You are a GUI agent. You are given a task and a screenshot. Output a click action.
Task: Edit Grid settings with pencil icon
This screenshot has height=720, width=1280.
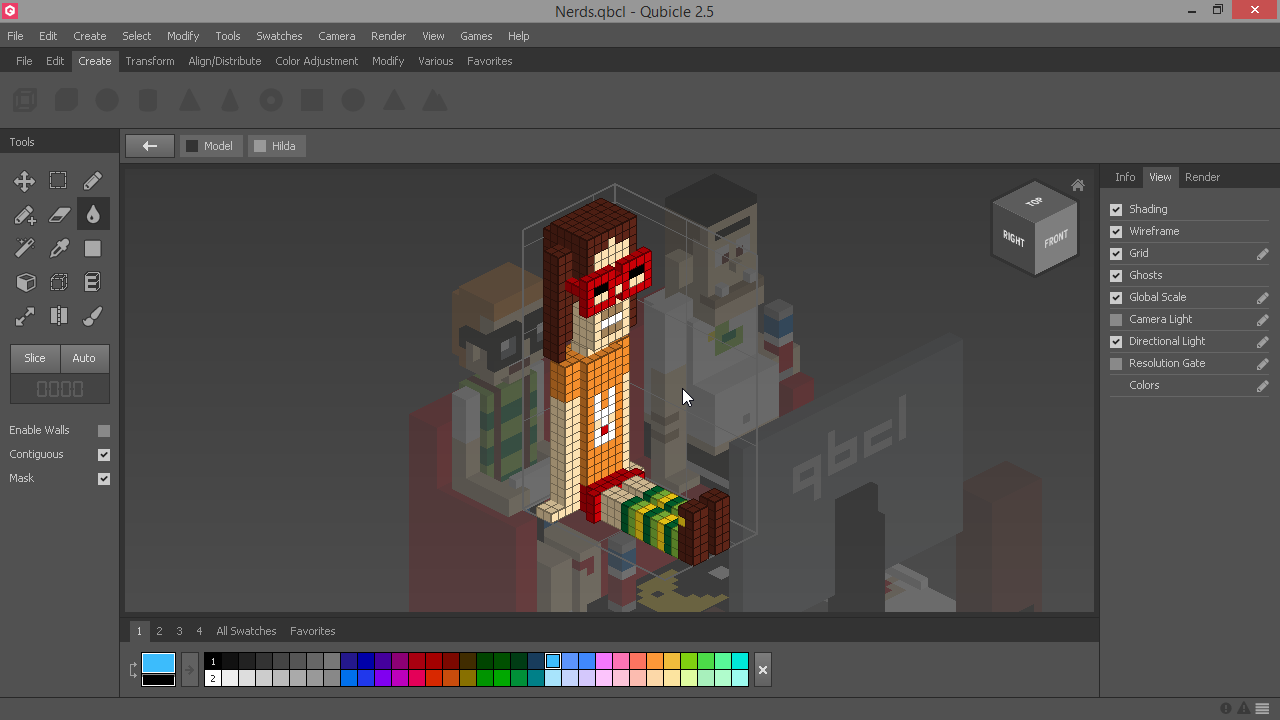pos(1262,254)
